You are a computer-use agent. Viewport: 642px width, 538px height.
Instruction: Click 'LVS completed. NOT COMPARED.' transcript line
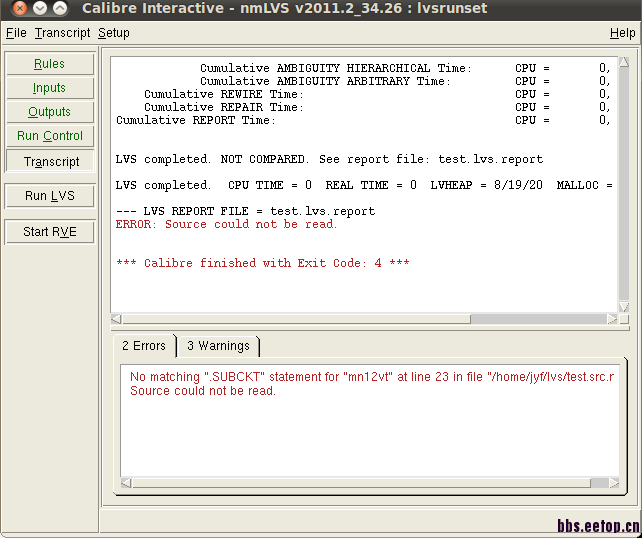click(x=329, y=159)
